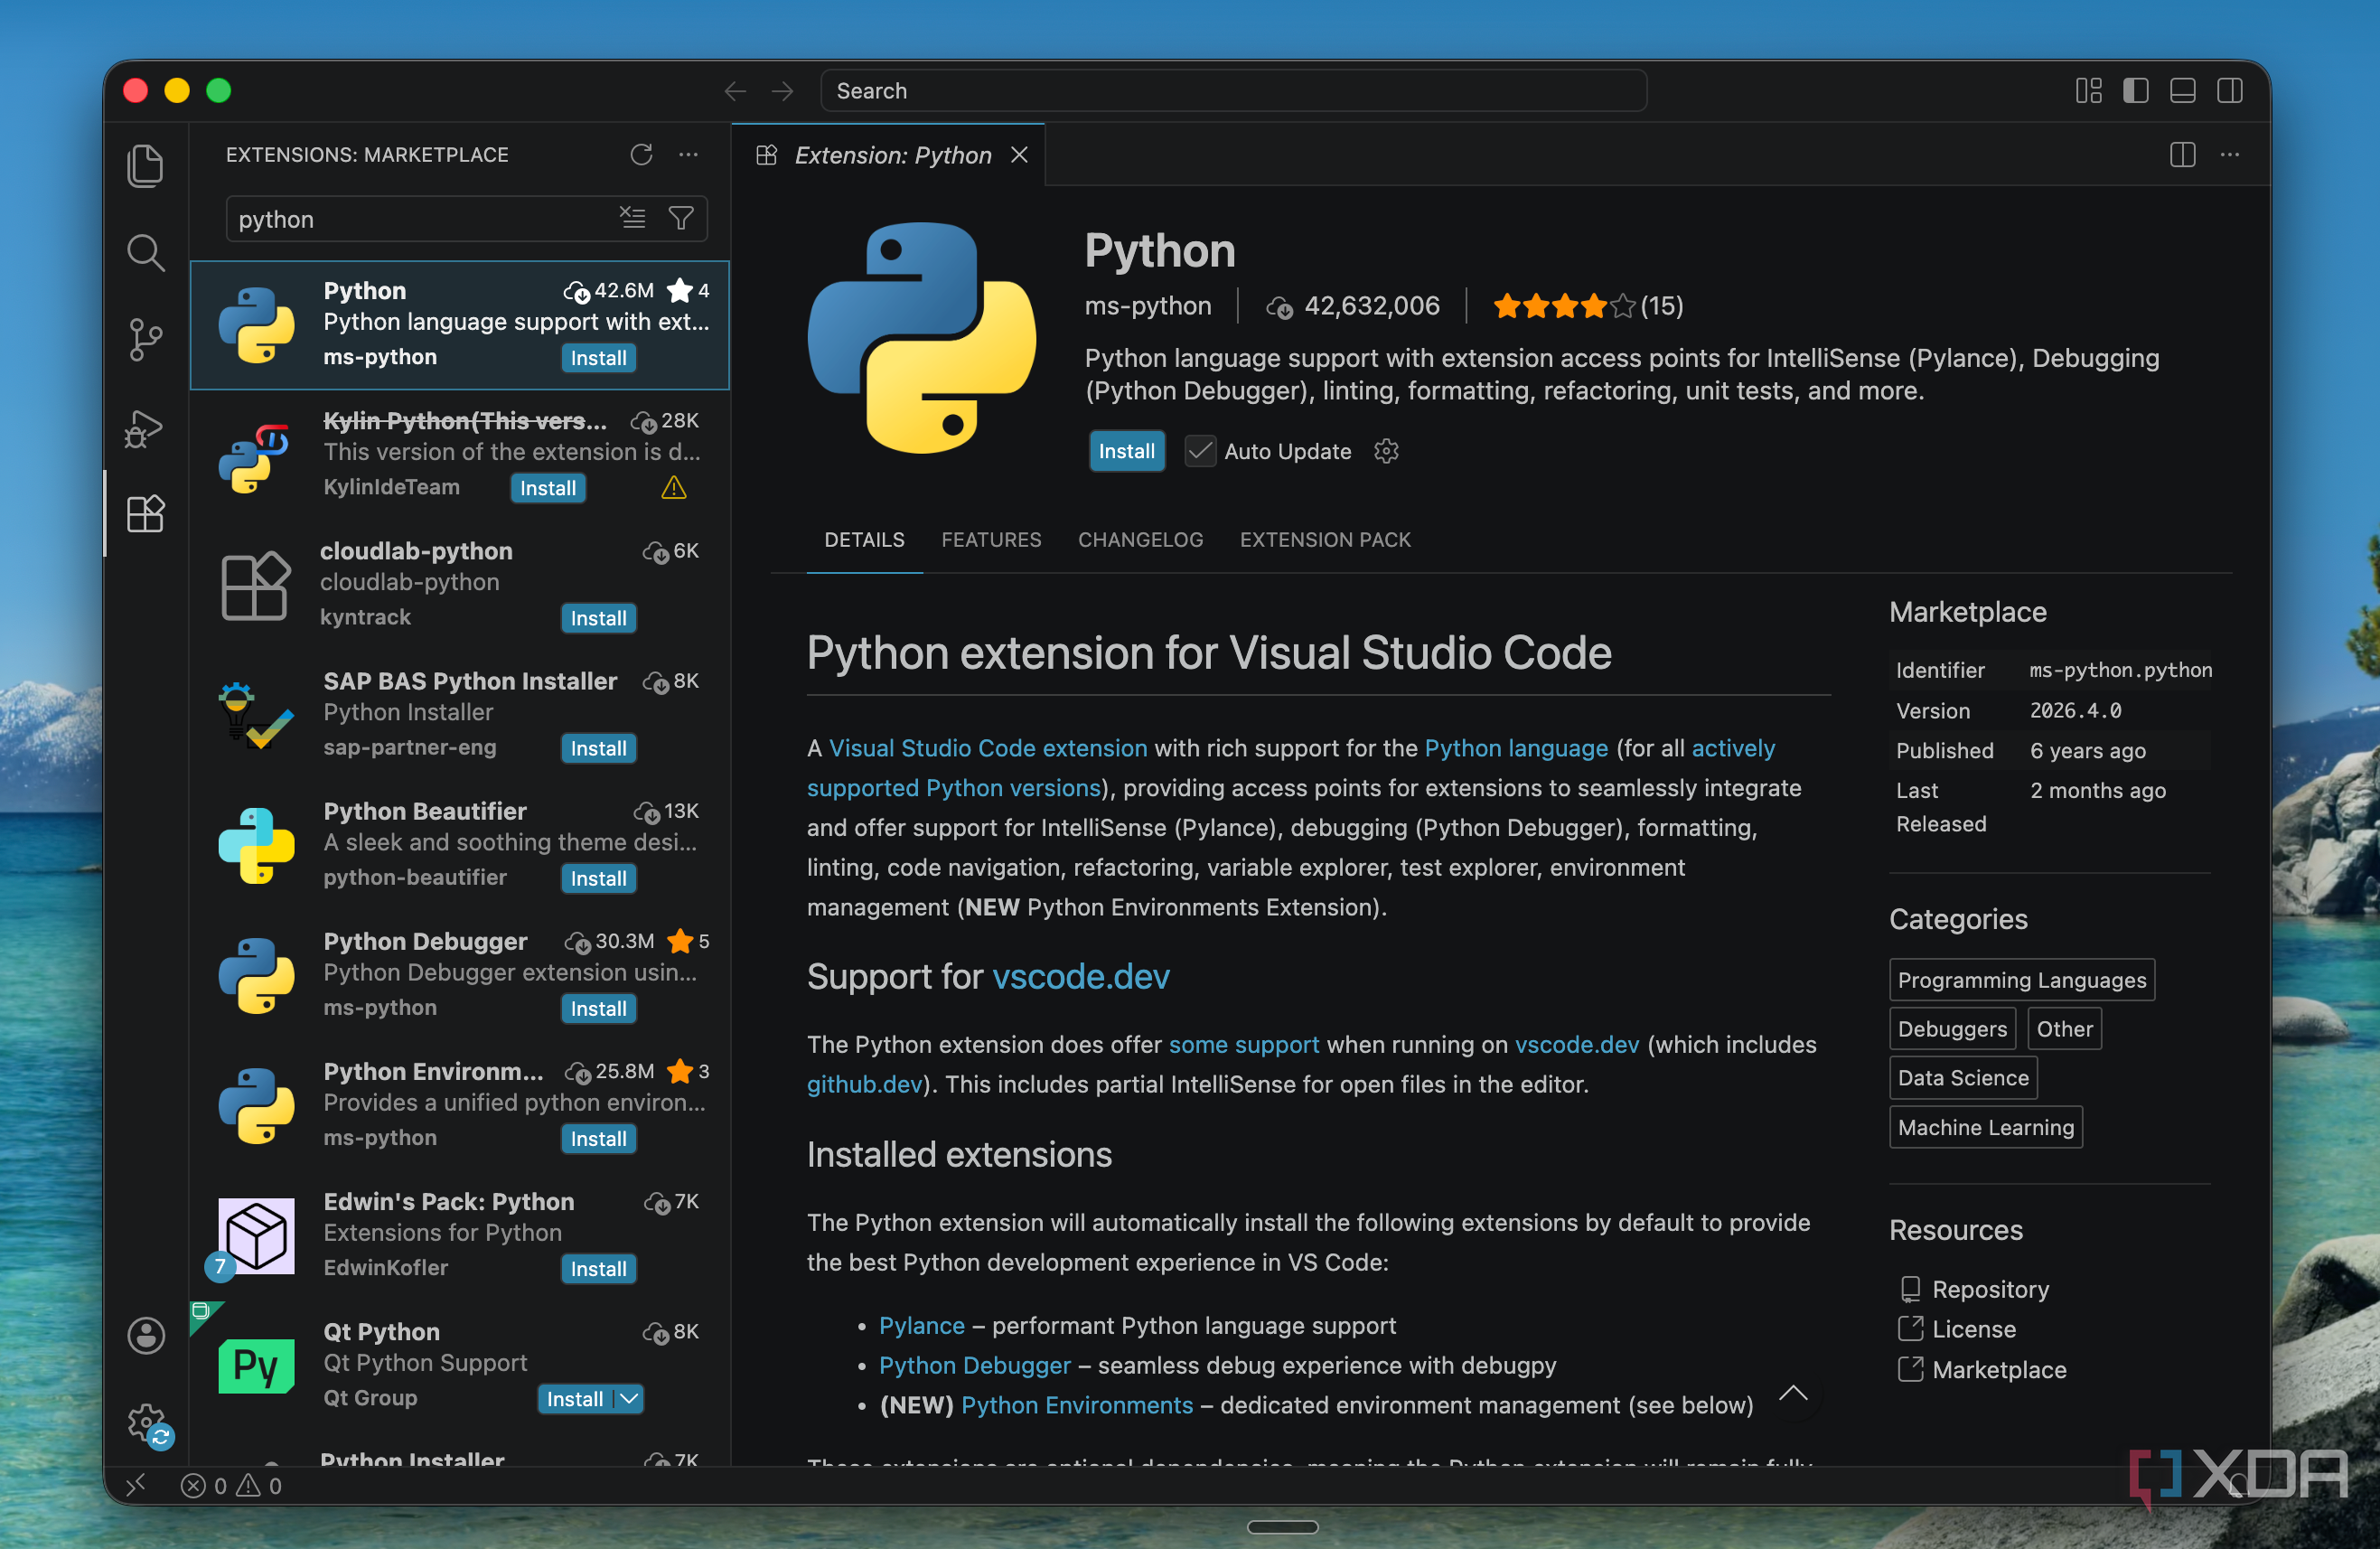Open Customize Layout in title bar

[2089, 91]
